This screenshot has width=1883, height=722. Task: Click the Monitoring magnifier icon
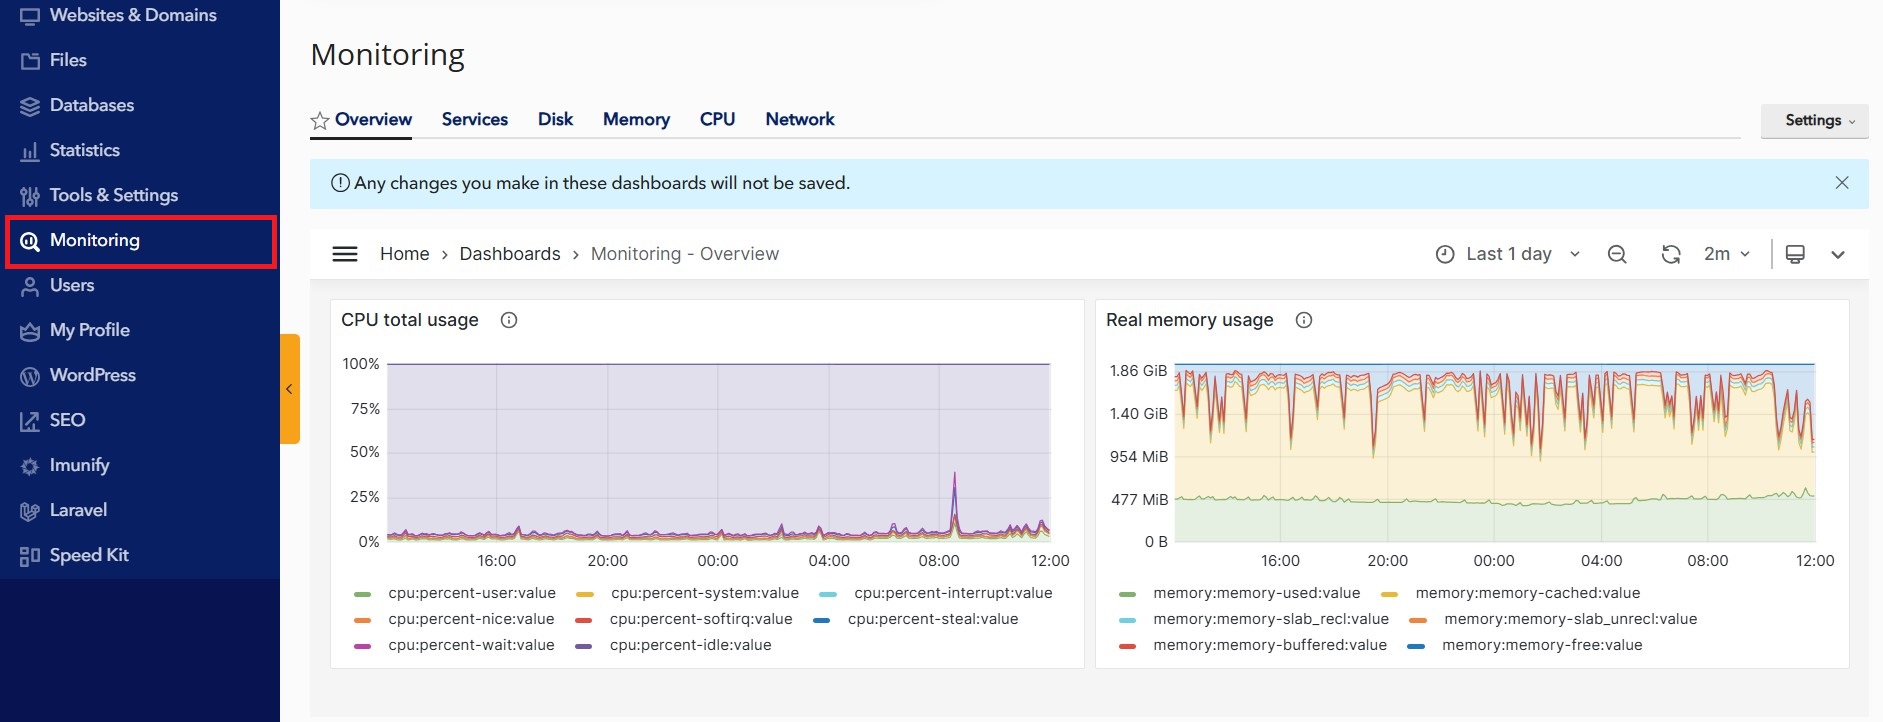pyautogui.click(x=30, y=241)
